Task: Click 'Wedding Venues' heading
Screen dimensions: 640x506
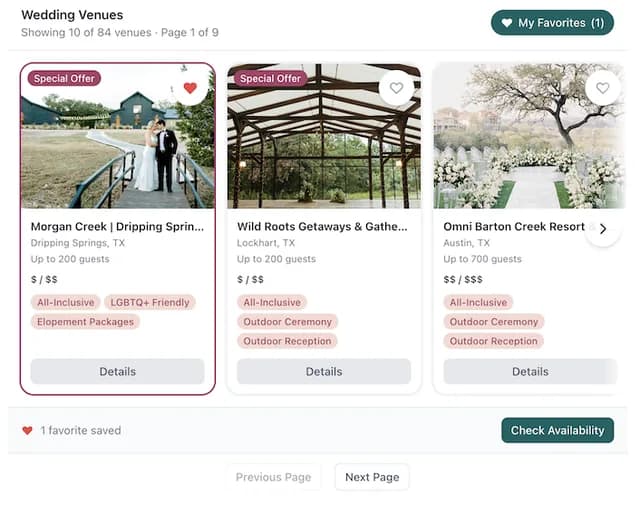Action: click(72, 15)
